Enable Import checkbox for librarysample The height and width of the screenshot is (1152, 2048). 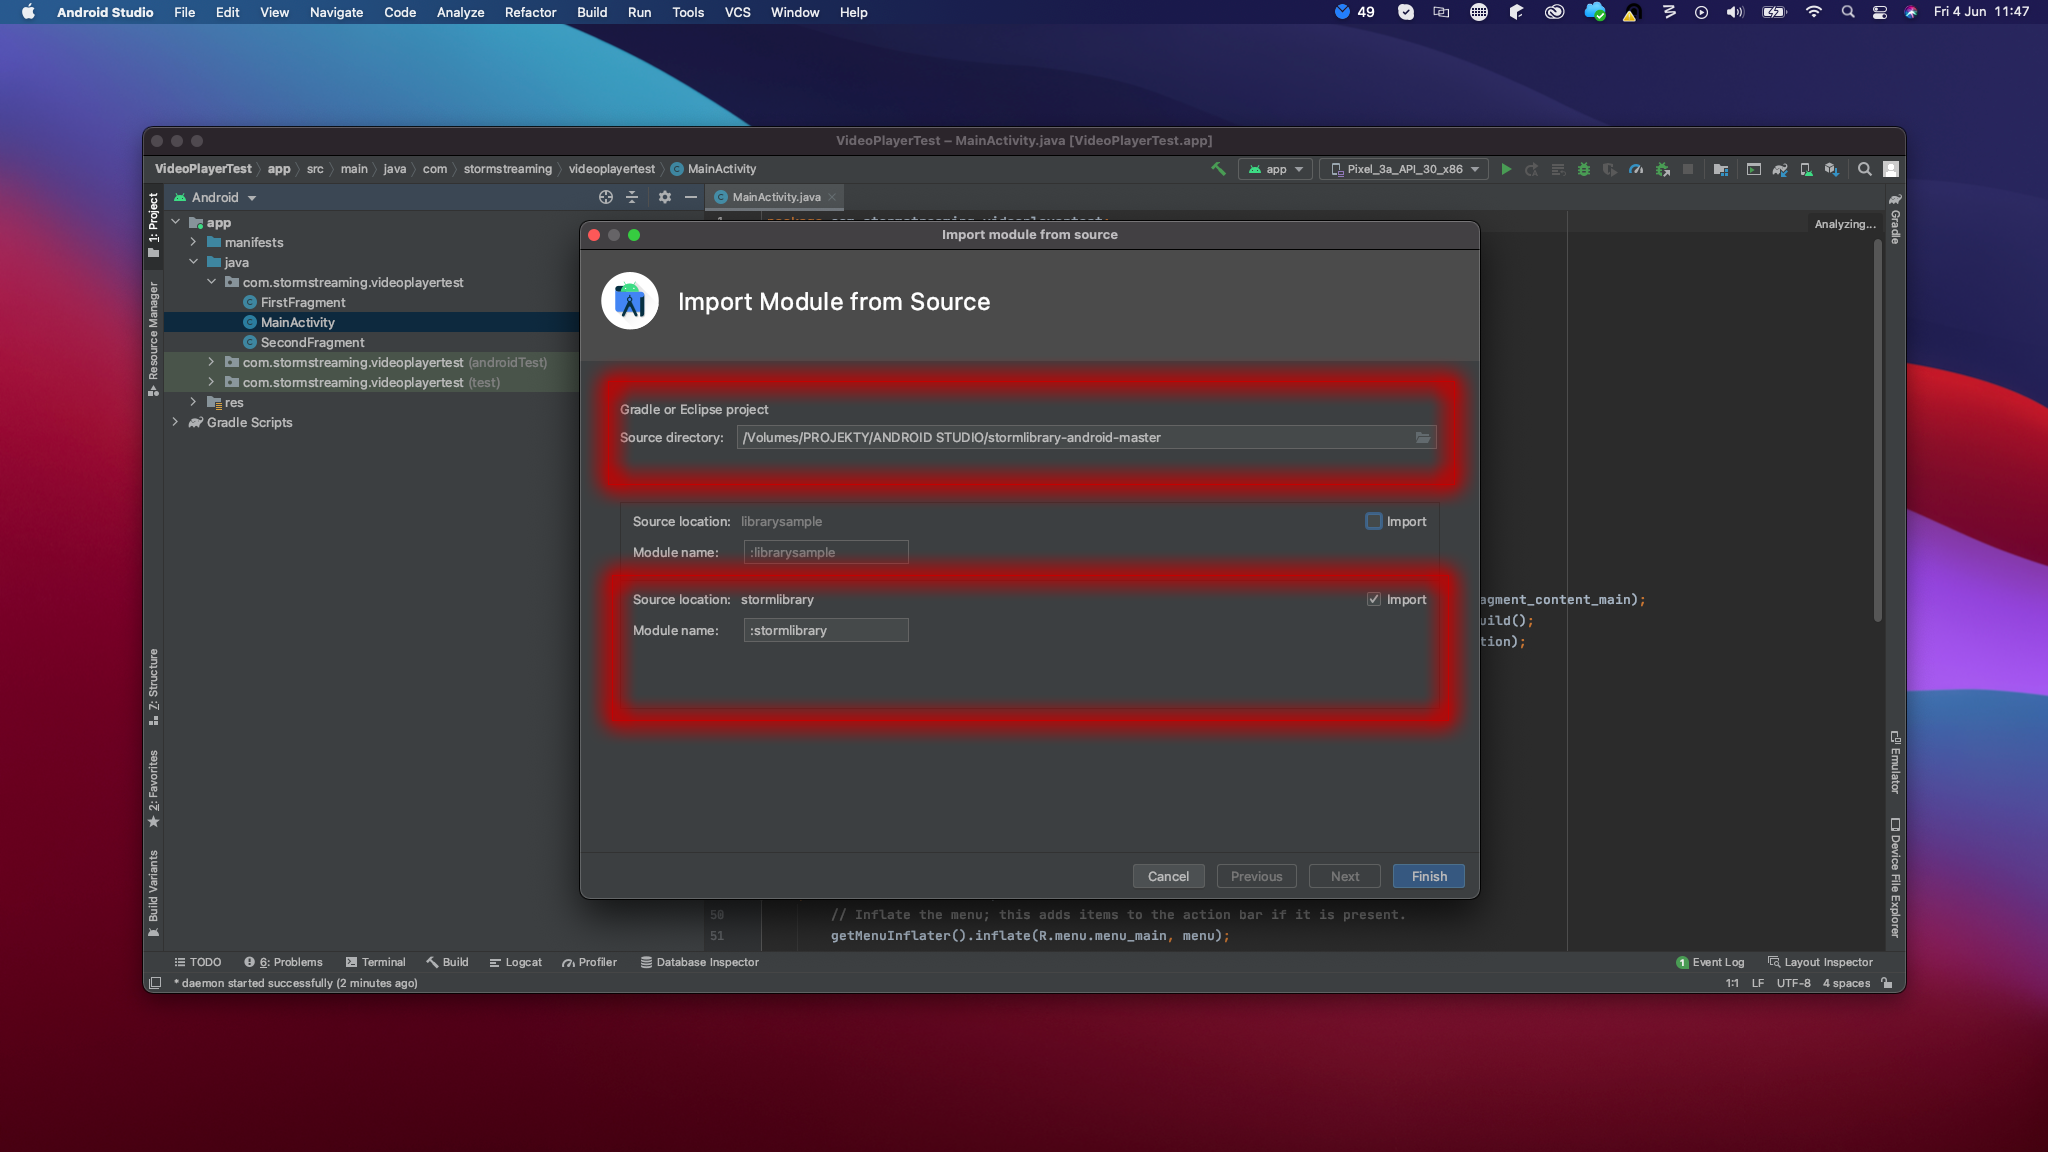(x=1374, y=521)
